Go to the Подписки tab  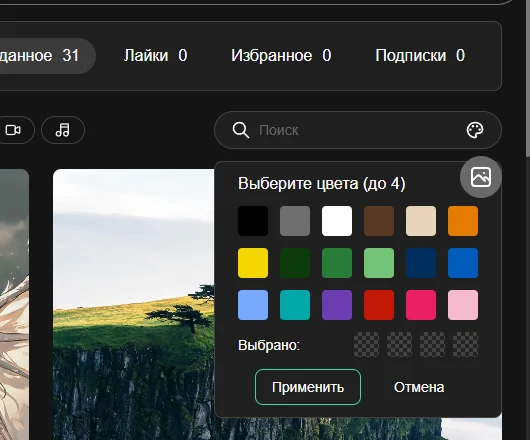click(x=420, y=56)
